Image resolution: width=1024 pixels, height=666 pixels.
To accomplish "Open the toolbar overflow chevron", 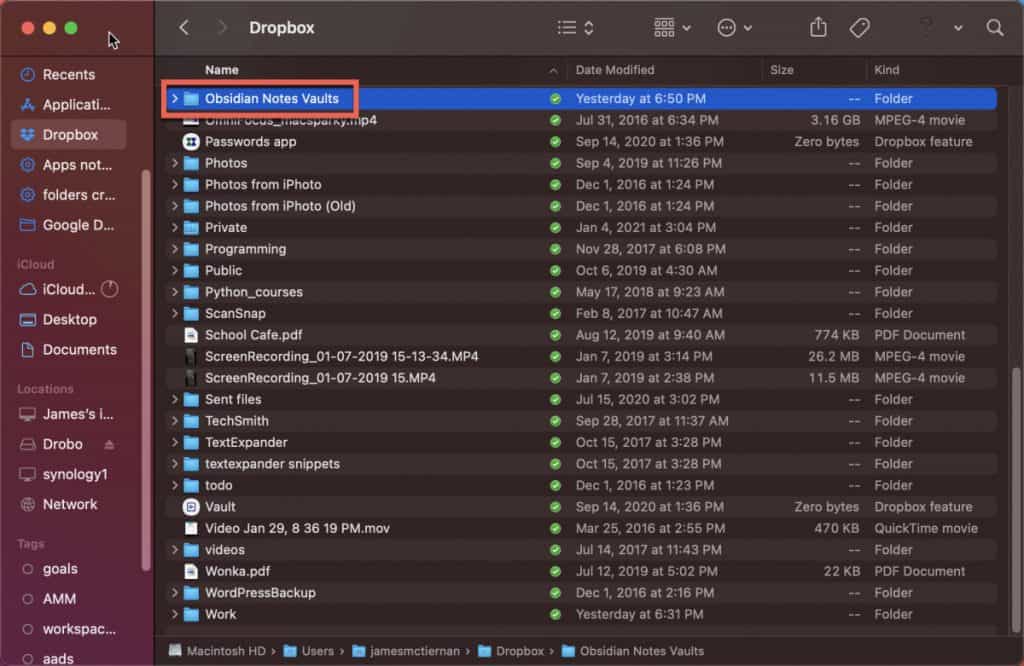I will pos(958,28).
